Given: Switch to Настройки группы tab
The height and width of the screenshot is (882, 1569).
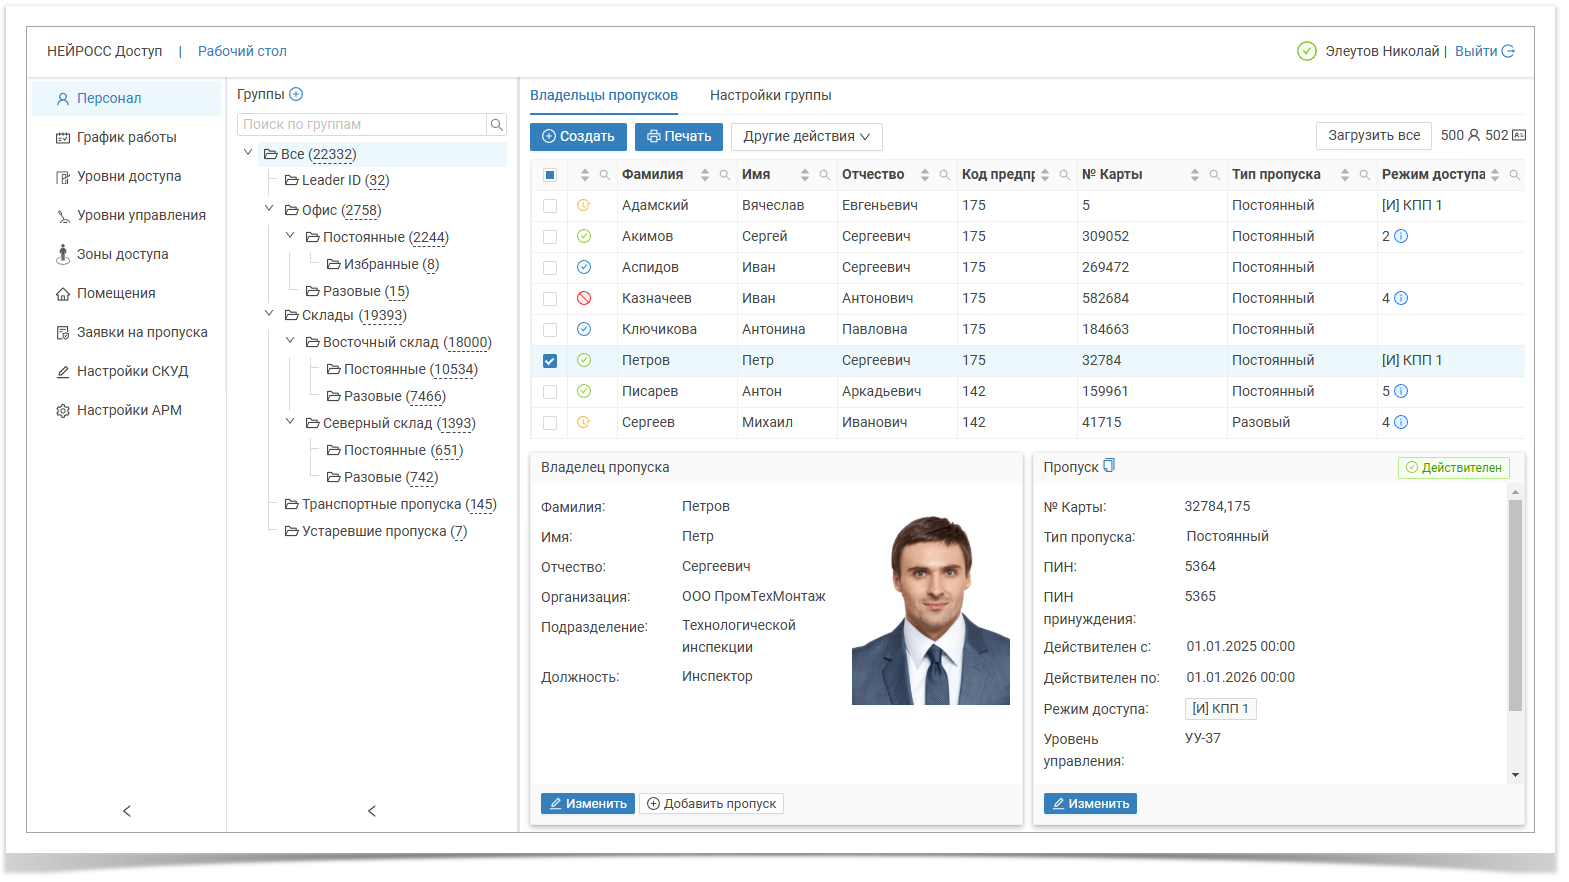Looking at the screenshot, I should point(770,95).
